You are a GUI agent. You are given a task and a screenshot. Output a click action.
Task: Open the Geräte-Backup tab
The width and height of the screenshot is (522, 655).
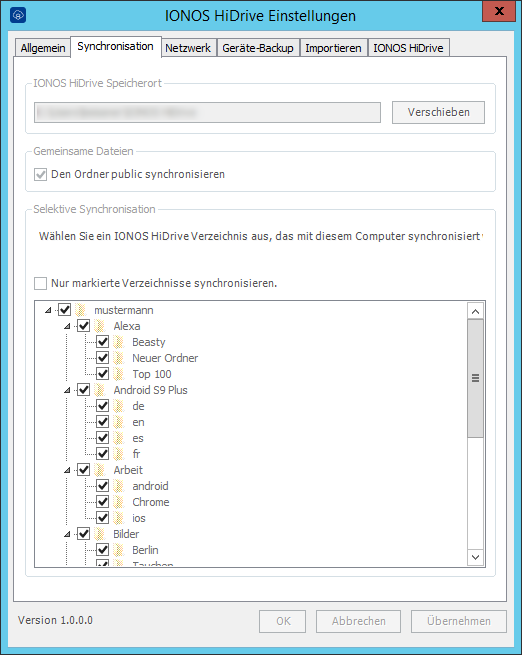[x=258, y=48]
